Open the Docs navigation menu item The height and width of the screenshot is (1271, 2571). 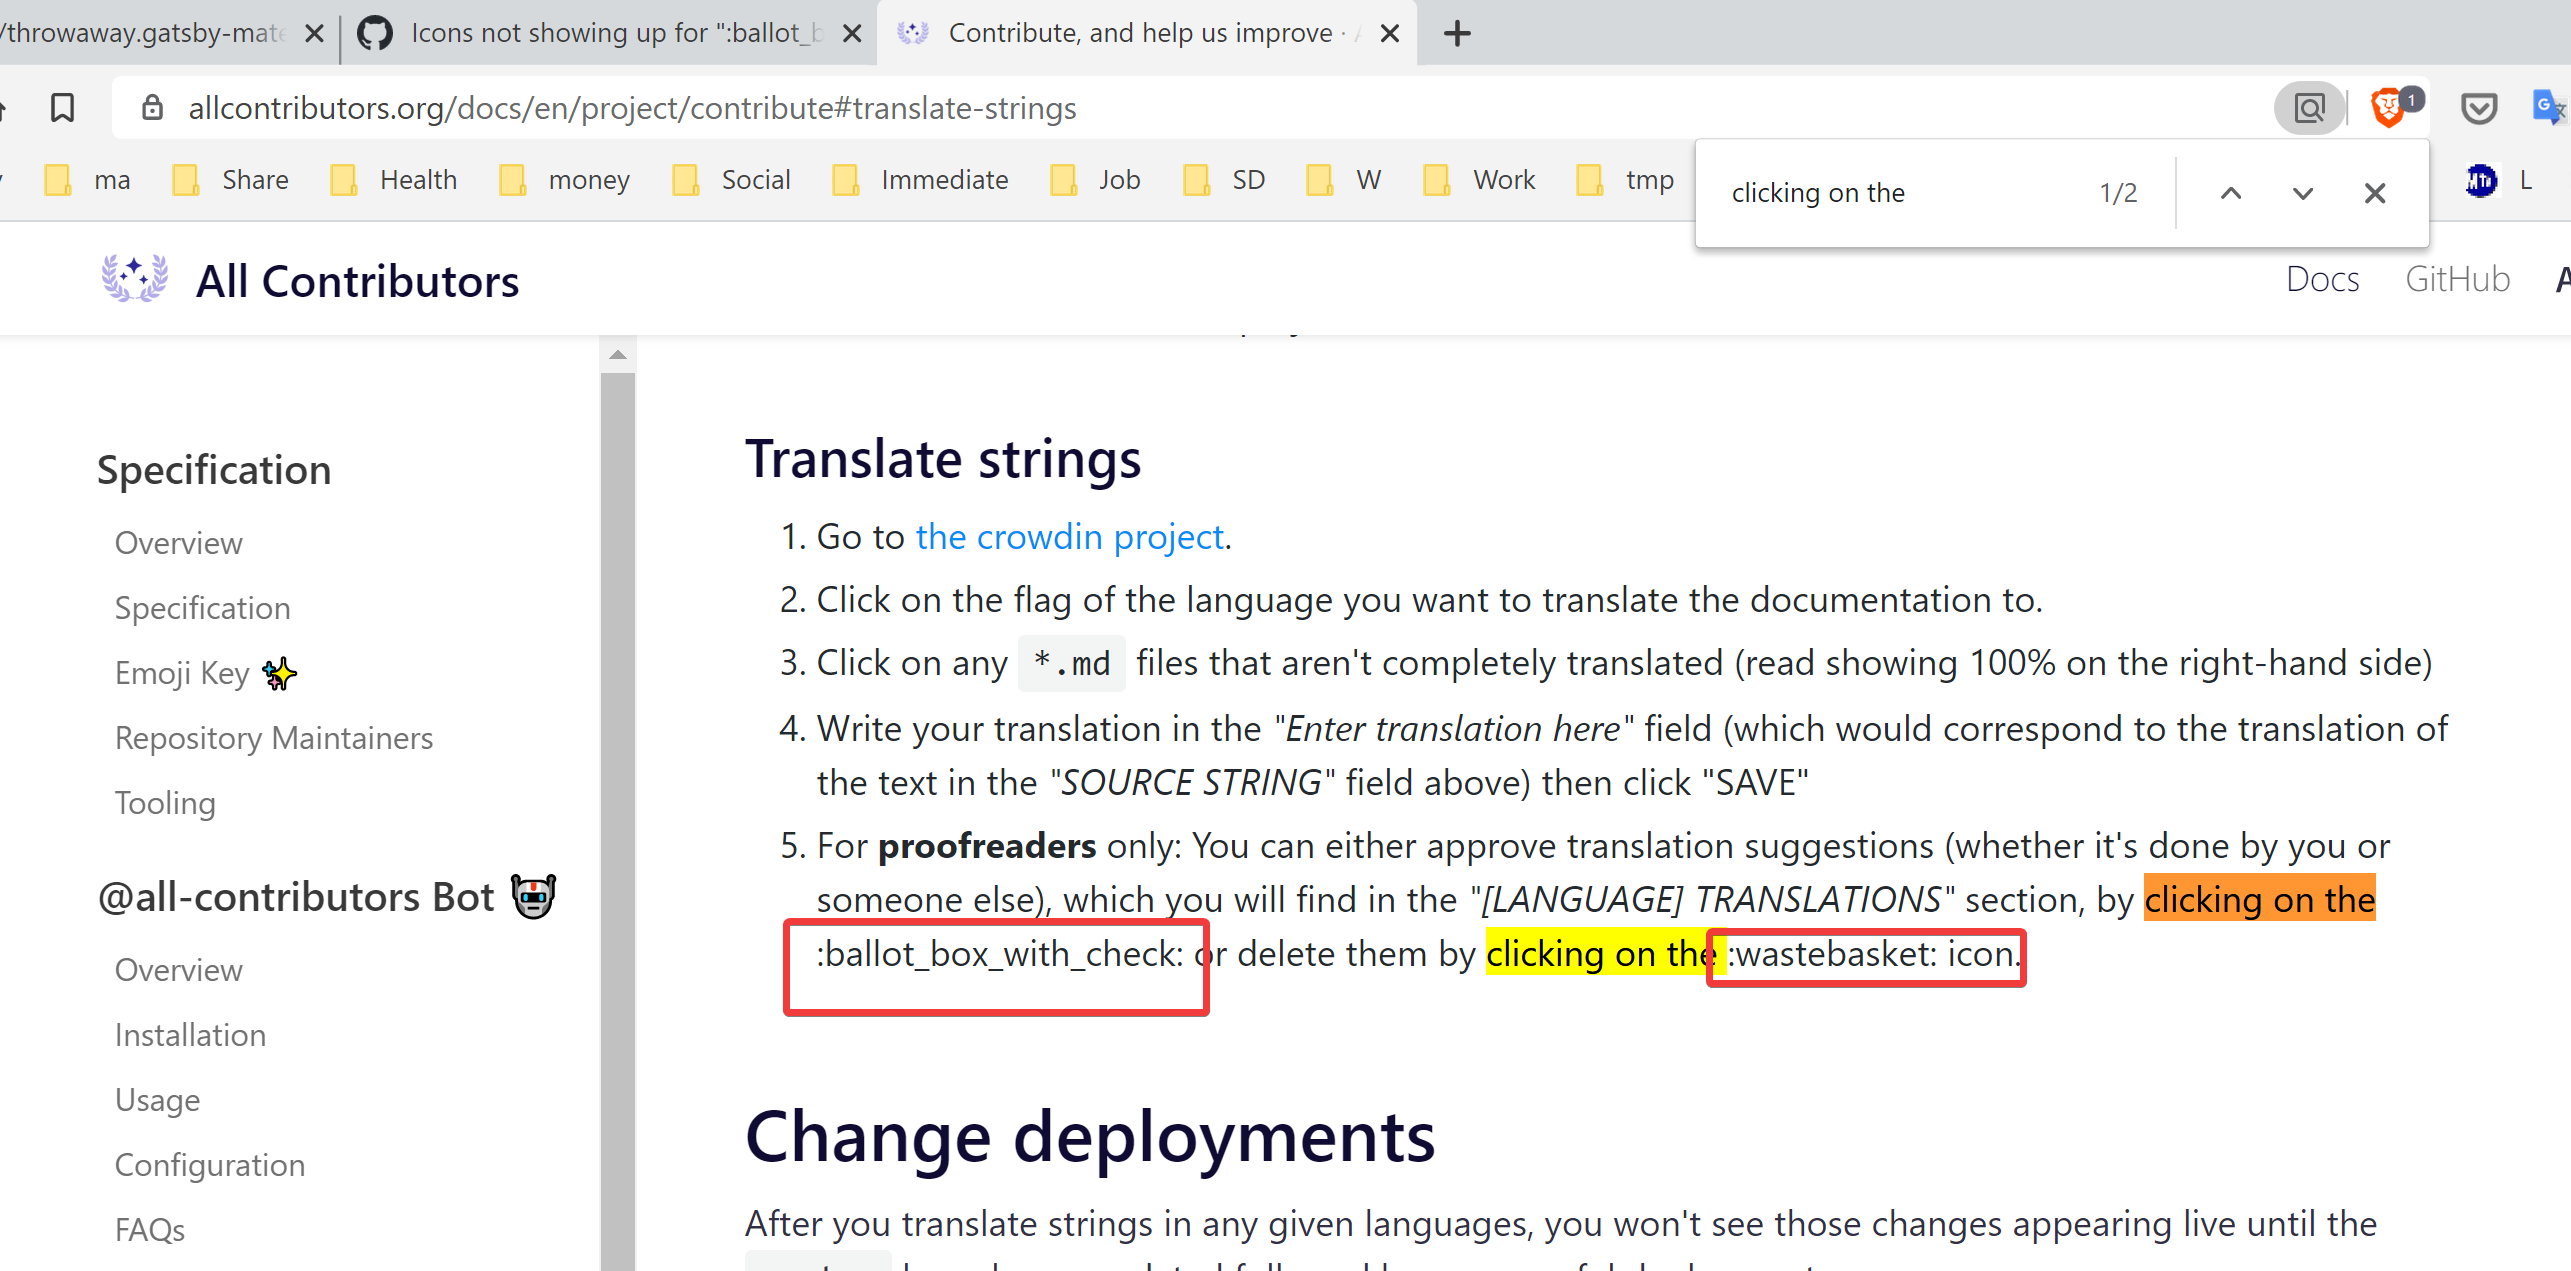[x=2322, y=279]
